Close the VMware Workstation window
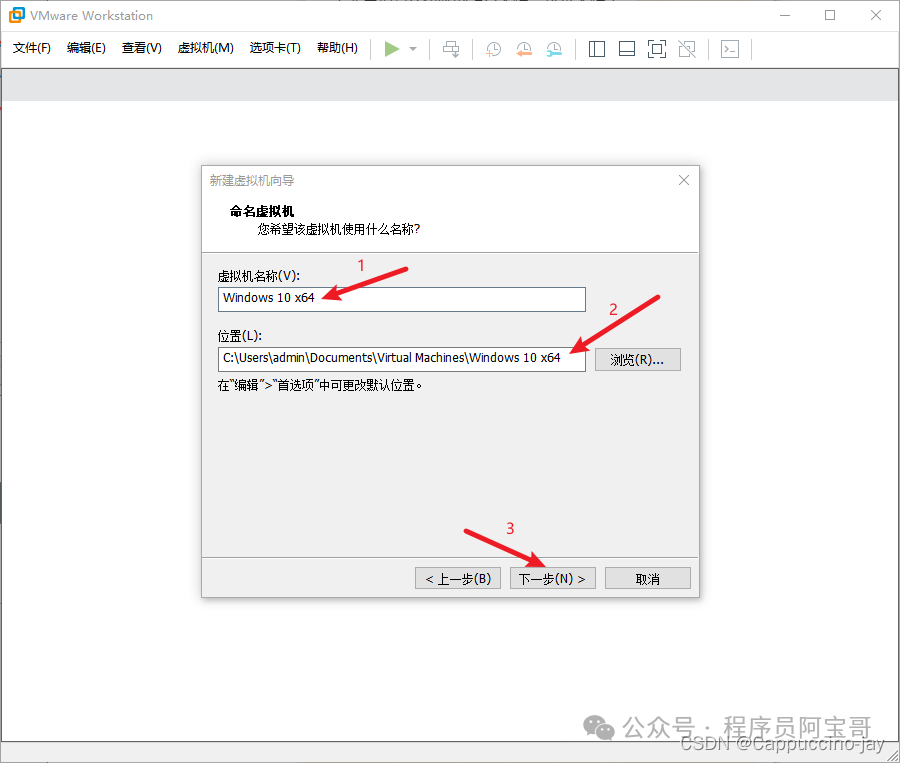The height and width of the screenshot is (763, 900). point(876,16)
